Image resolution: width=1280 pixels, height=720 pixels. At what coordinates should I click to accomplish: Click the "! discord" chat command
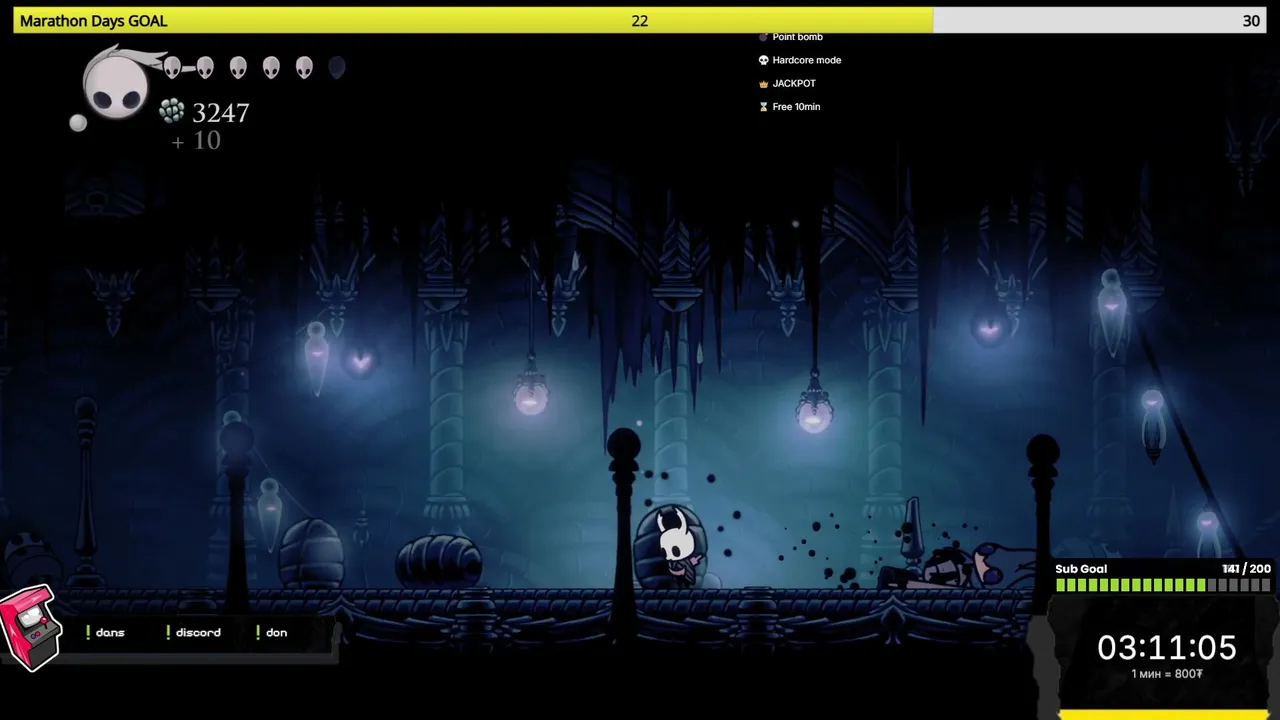(194, 632)
